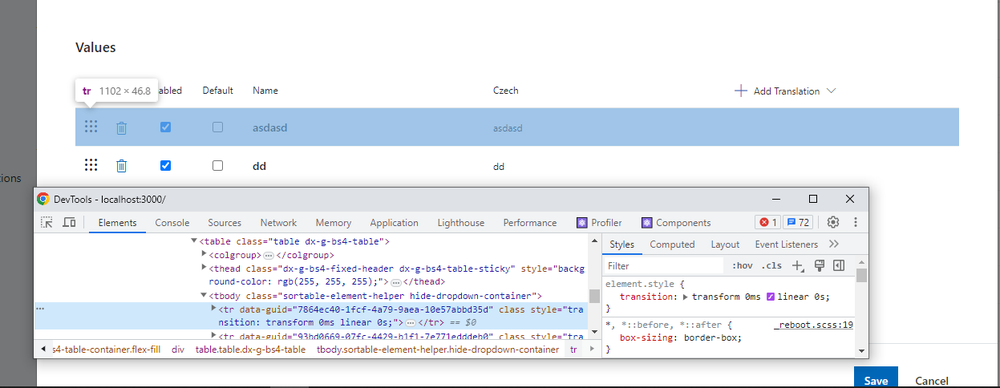Click the purple linear easing swatch
This screenshot has height=388, width=1000.
coord(770,297)
